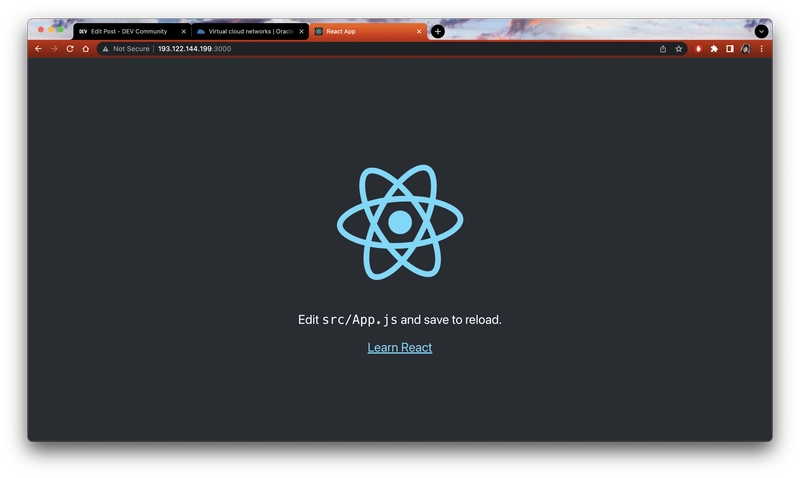Click the Not Secure label text
Image resolution: width=800 pixels, height=478 pixels.
[x=131, y=49]
